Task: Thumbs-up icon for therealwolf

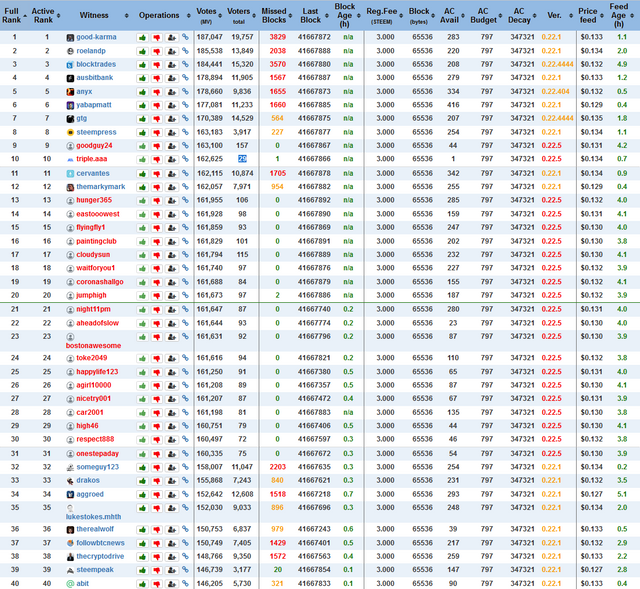Action: [x=142, y=530]
